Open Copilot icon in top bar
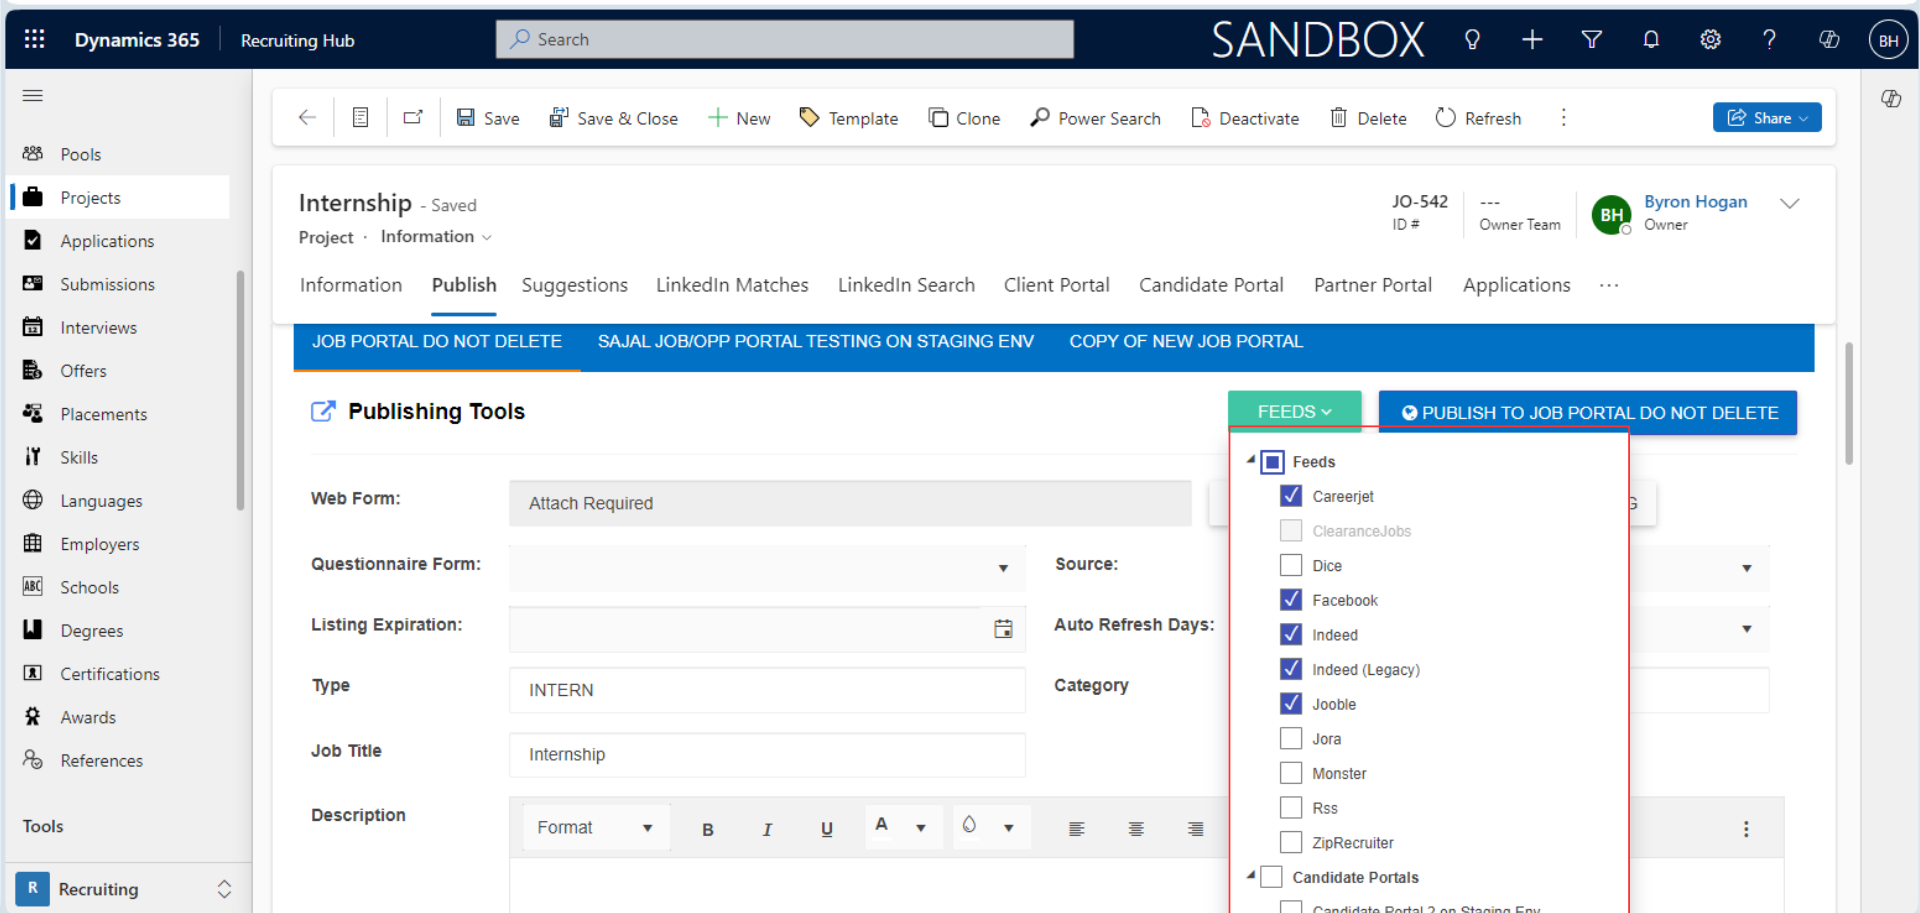1920x913 pixels. (1829, 39)
